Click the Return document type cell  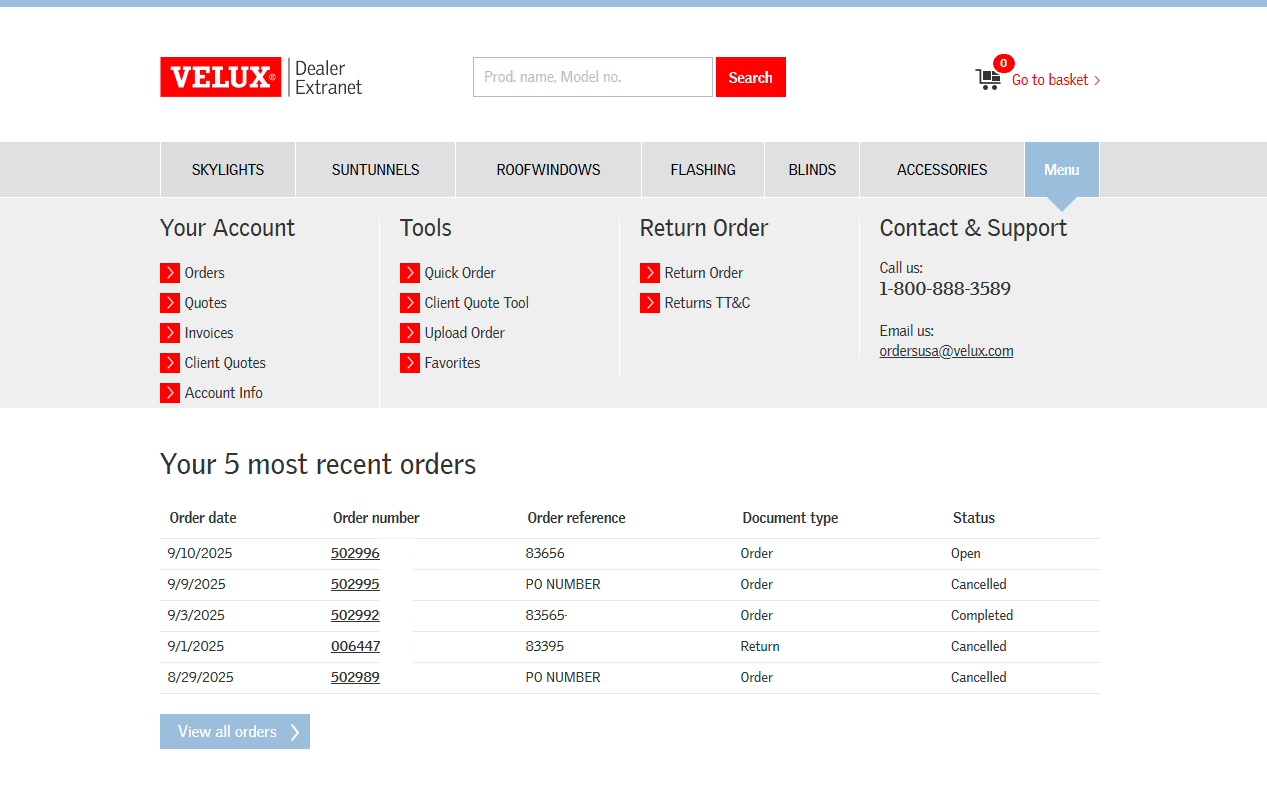point(760,646)
